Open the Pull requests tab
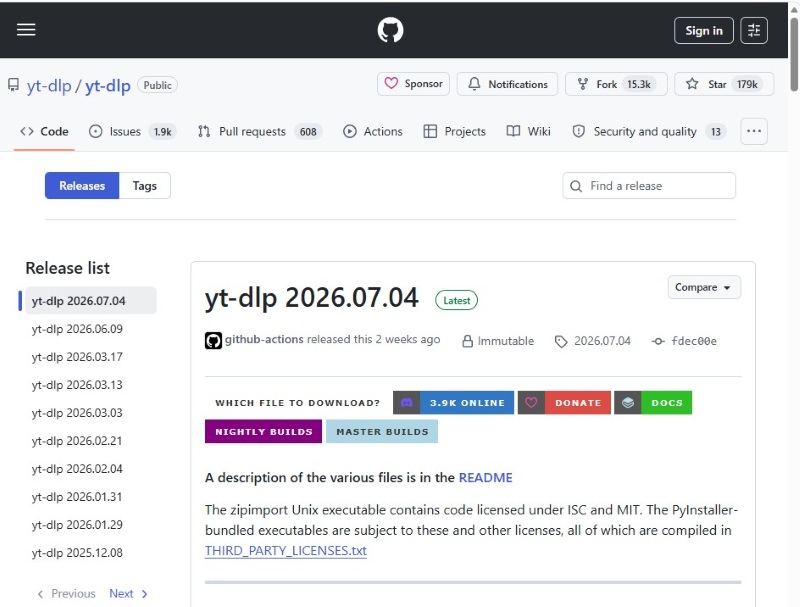Screen dimensions: 800x607 [x=260, y=132]
